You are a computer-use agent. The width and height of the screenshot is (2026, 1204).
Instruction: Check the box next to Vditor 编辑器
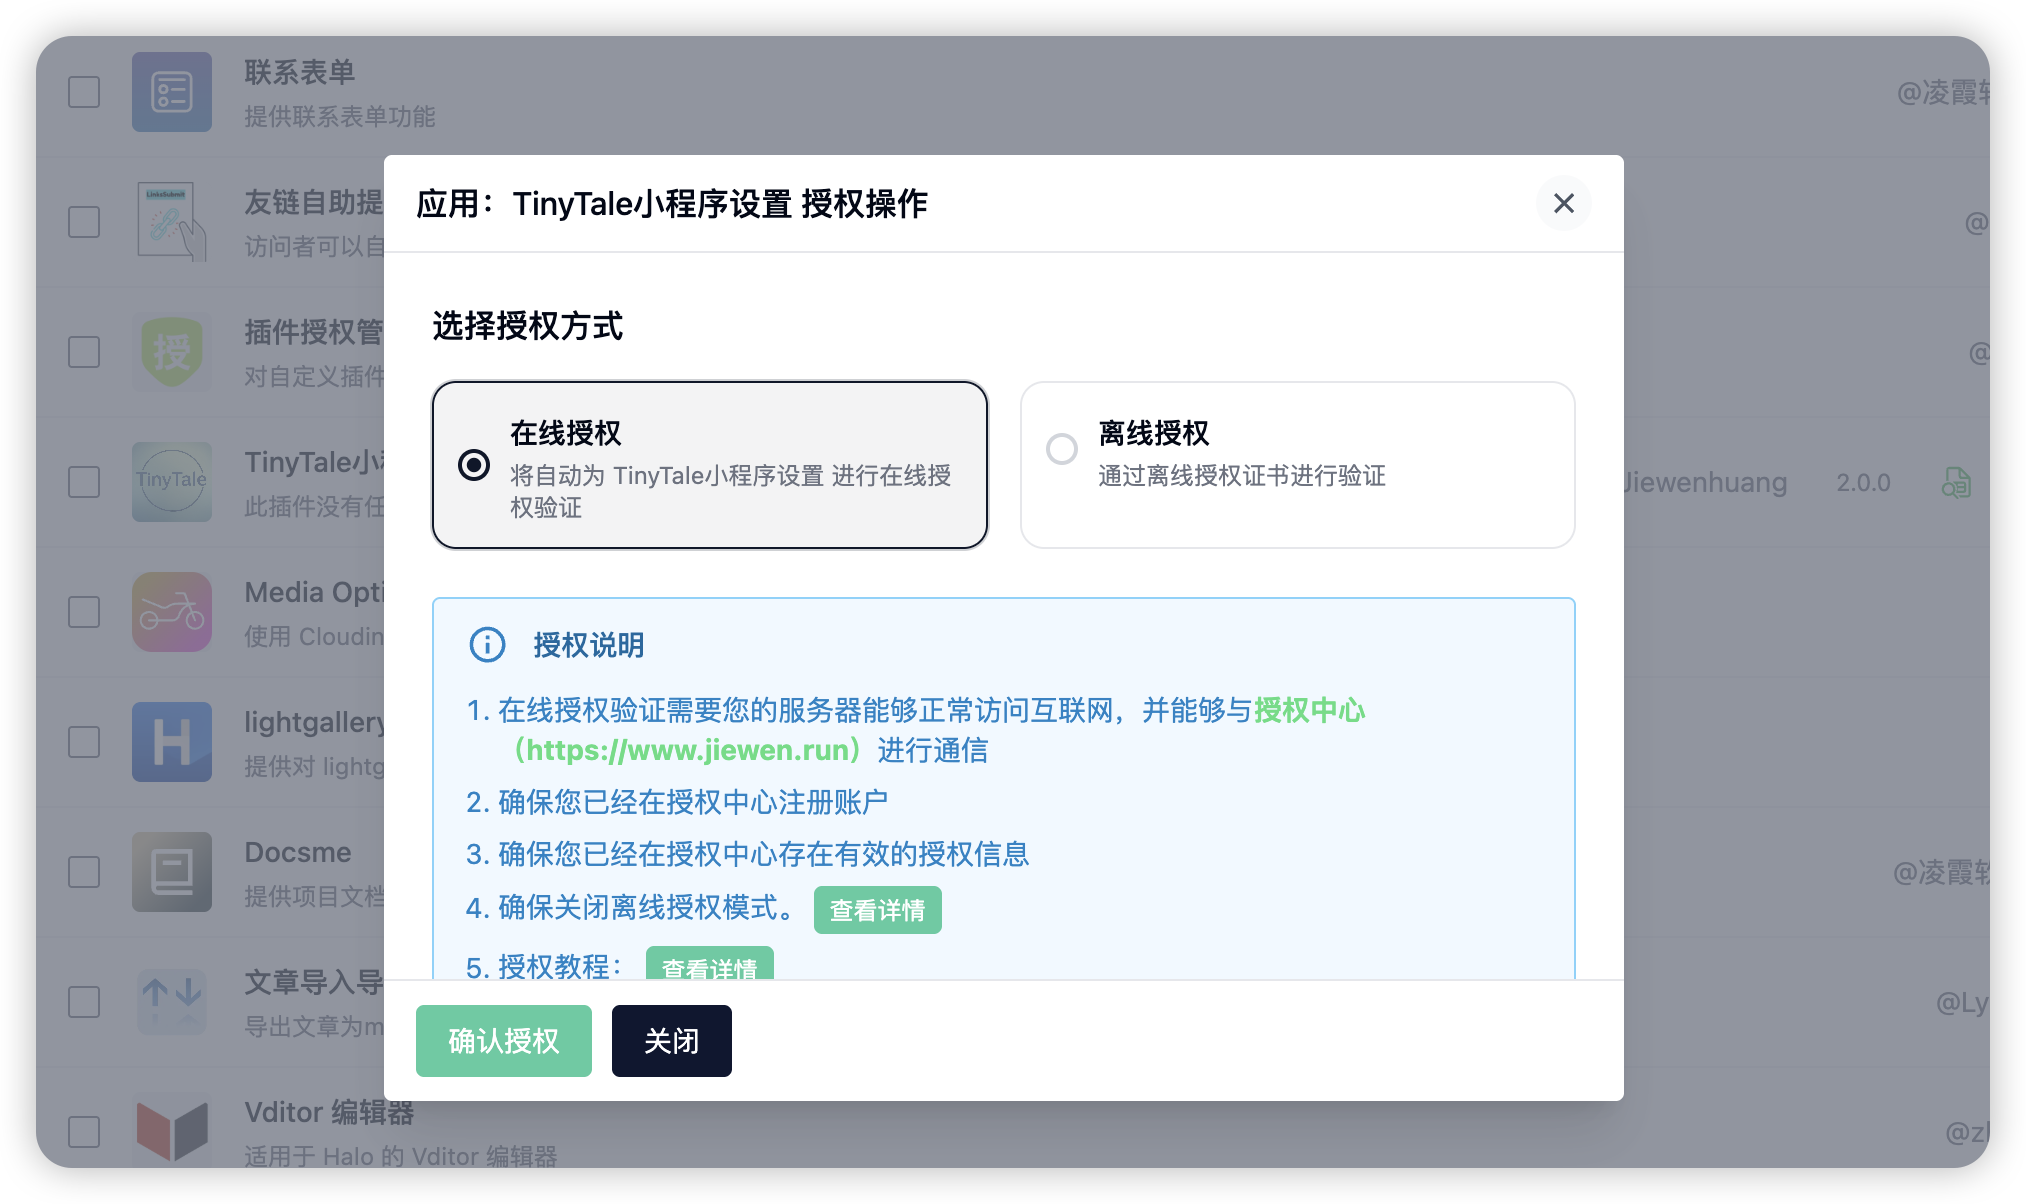point(84,1132)
